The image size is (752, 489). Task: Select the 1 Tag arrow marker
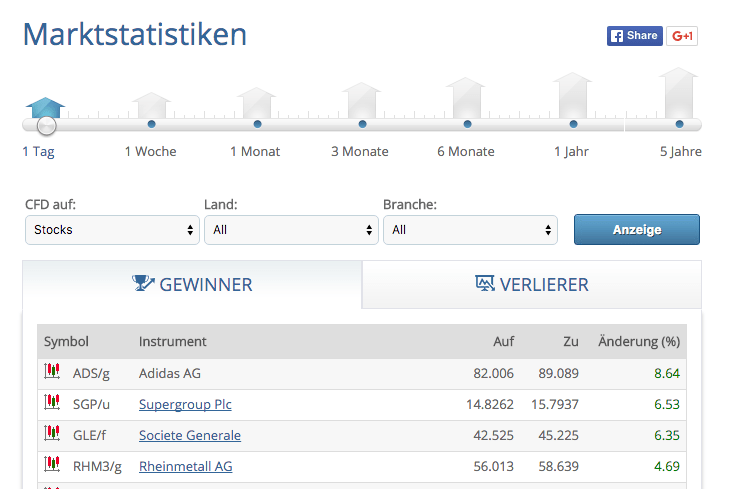[x=46, y=107]
